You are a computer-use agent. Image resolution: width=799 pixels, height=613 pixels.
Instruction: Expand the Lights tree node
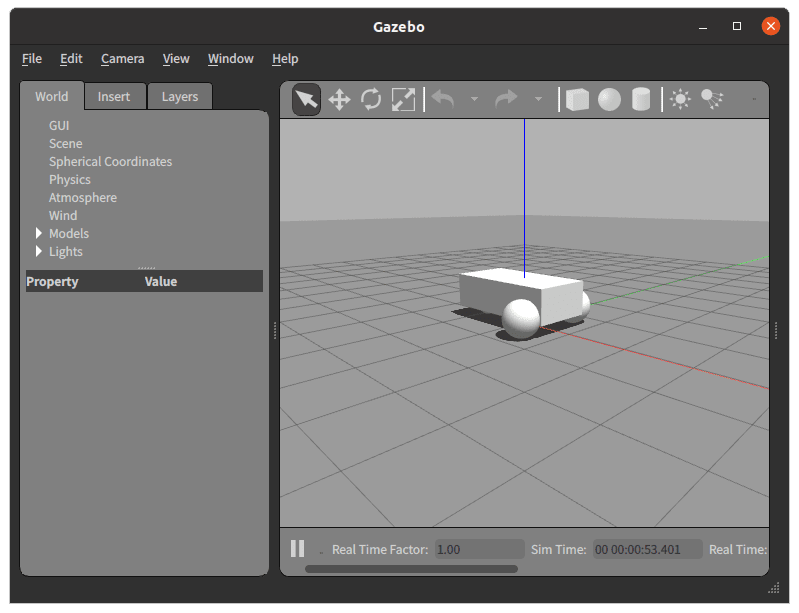(39, 251)
